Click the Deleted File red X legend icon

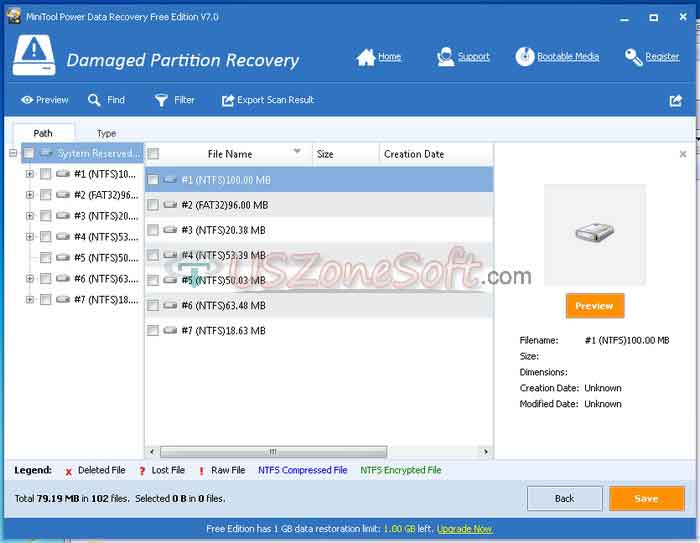[68, 472]
